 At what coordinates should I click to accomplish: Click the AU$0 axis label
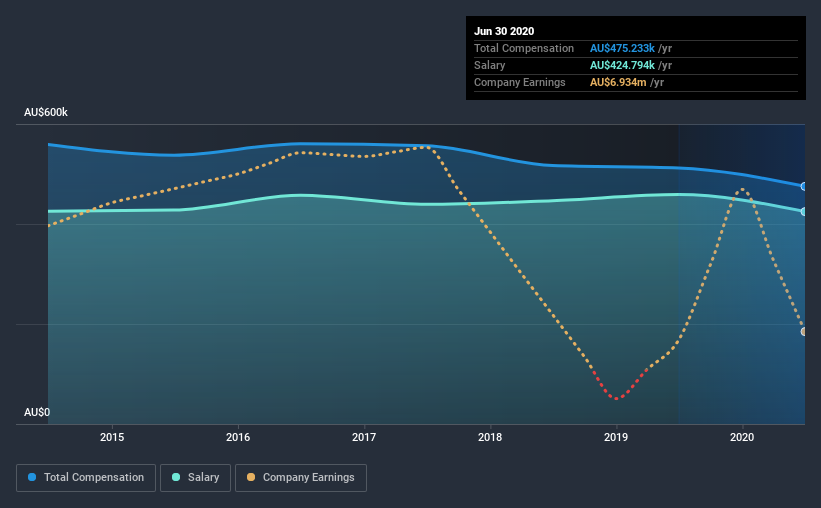click(37, 412)
